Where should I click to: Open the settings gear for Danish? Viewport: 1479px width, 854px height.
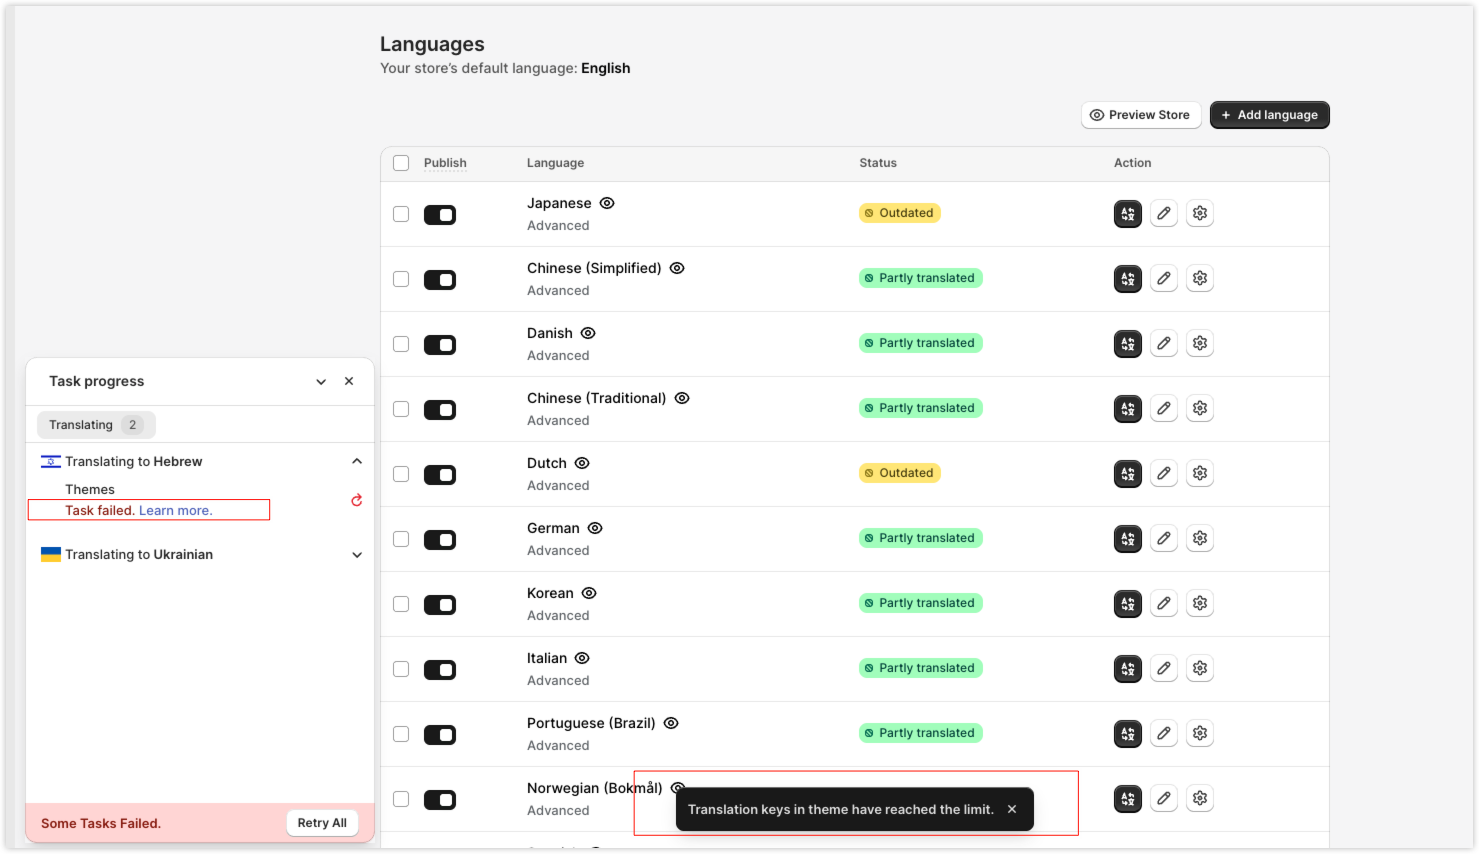[1200, 344]
